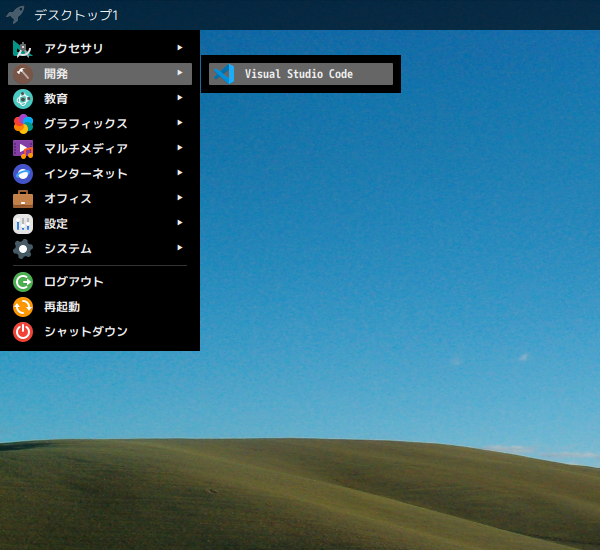
Task: Expand the インターネット submenu arrow
Action: click(x=180, y=173)
